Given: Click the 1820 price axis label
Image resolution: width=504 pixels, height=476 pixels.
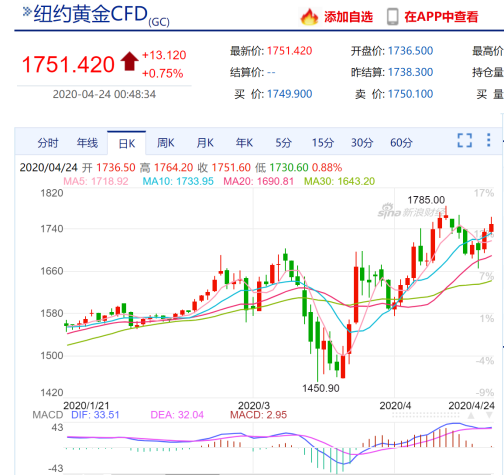Looking at the screenshot, I should pos(52,193).
